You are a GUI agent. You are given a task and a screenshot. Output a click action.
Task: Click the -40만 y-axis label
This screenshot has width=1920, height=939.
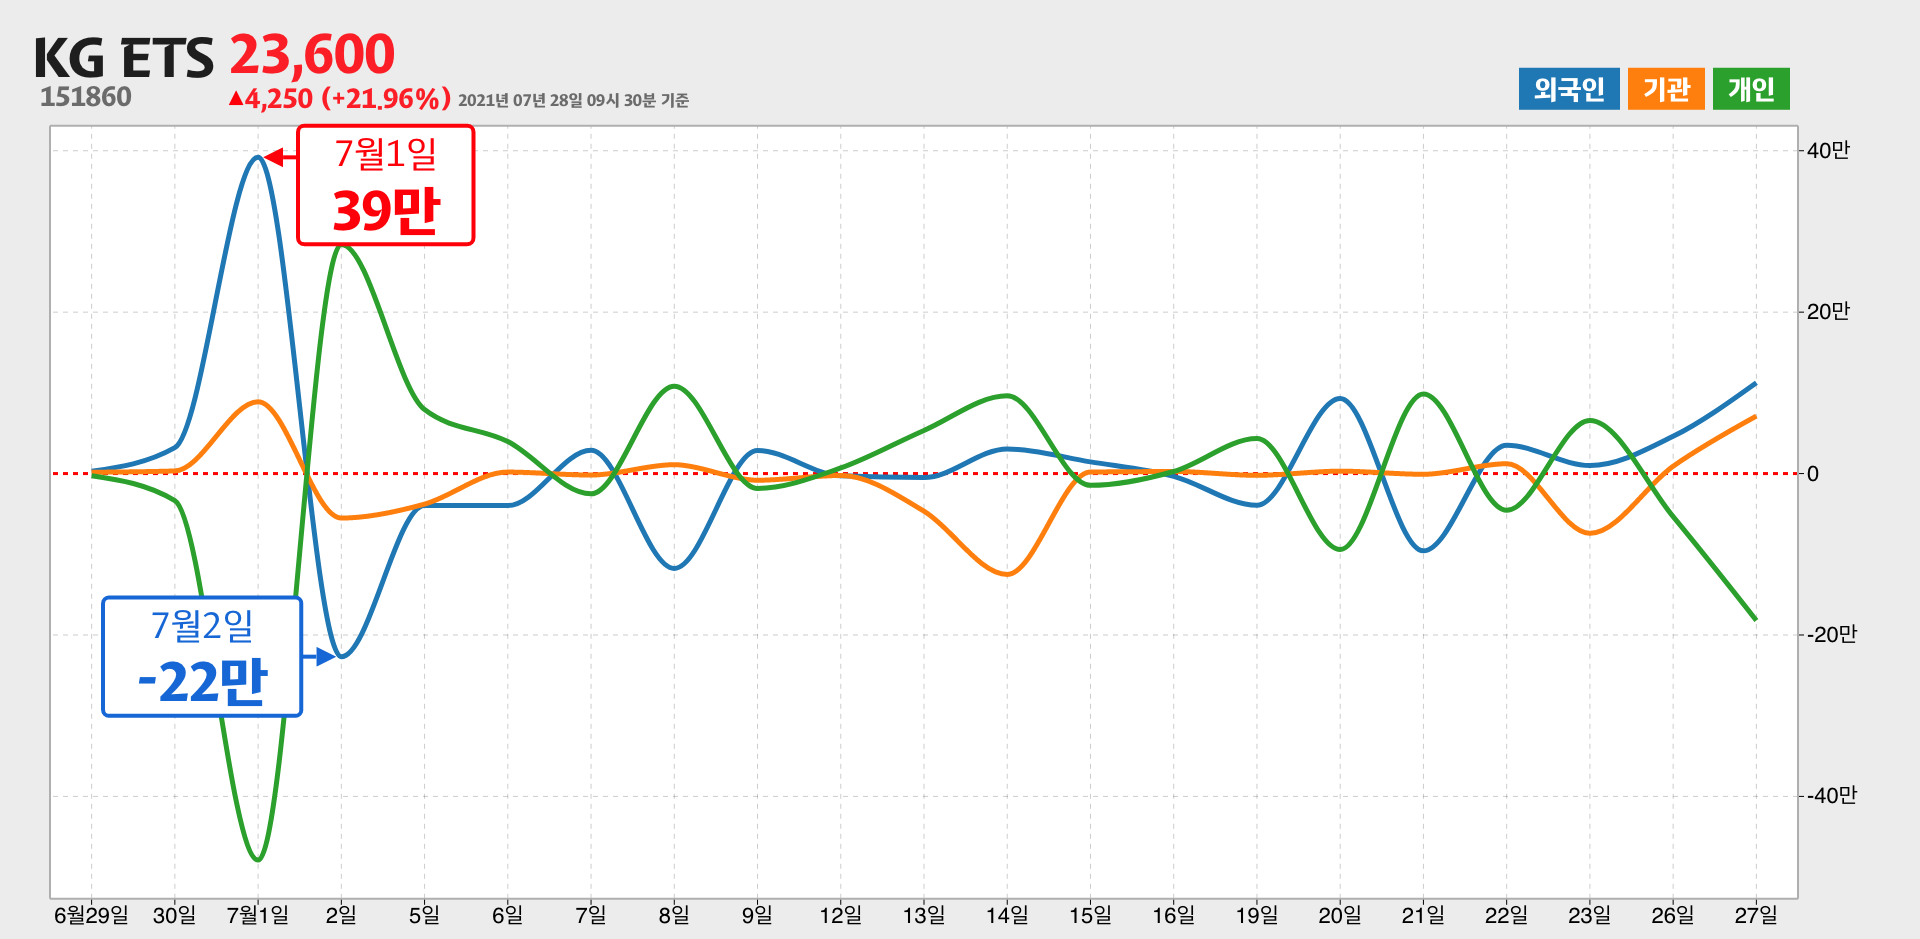click(1831, 796)
